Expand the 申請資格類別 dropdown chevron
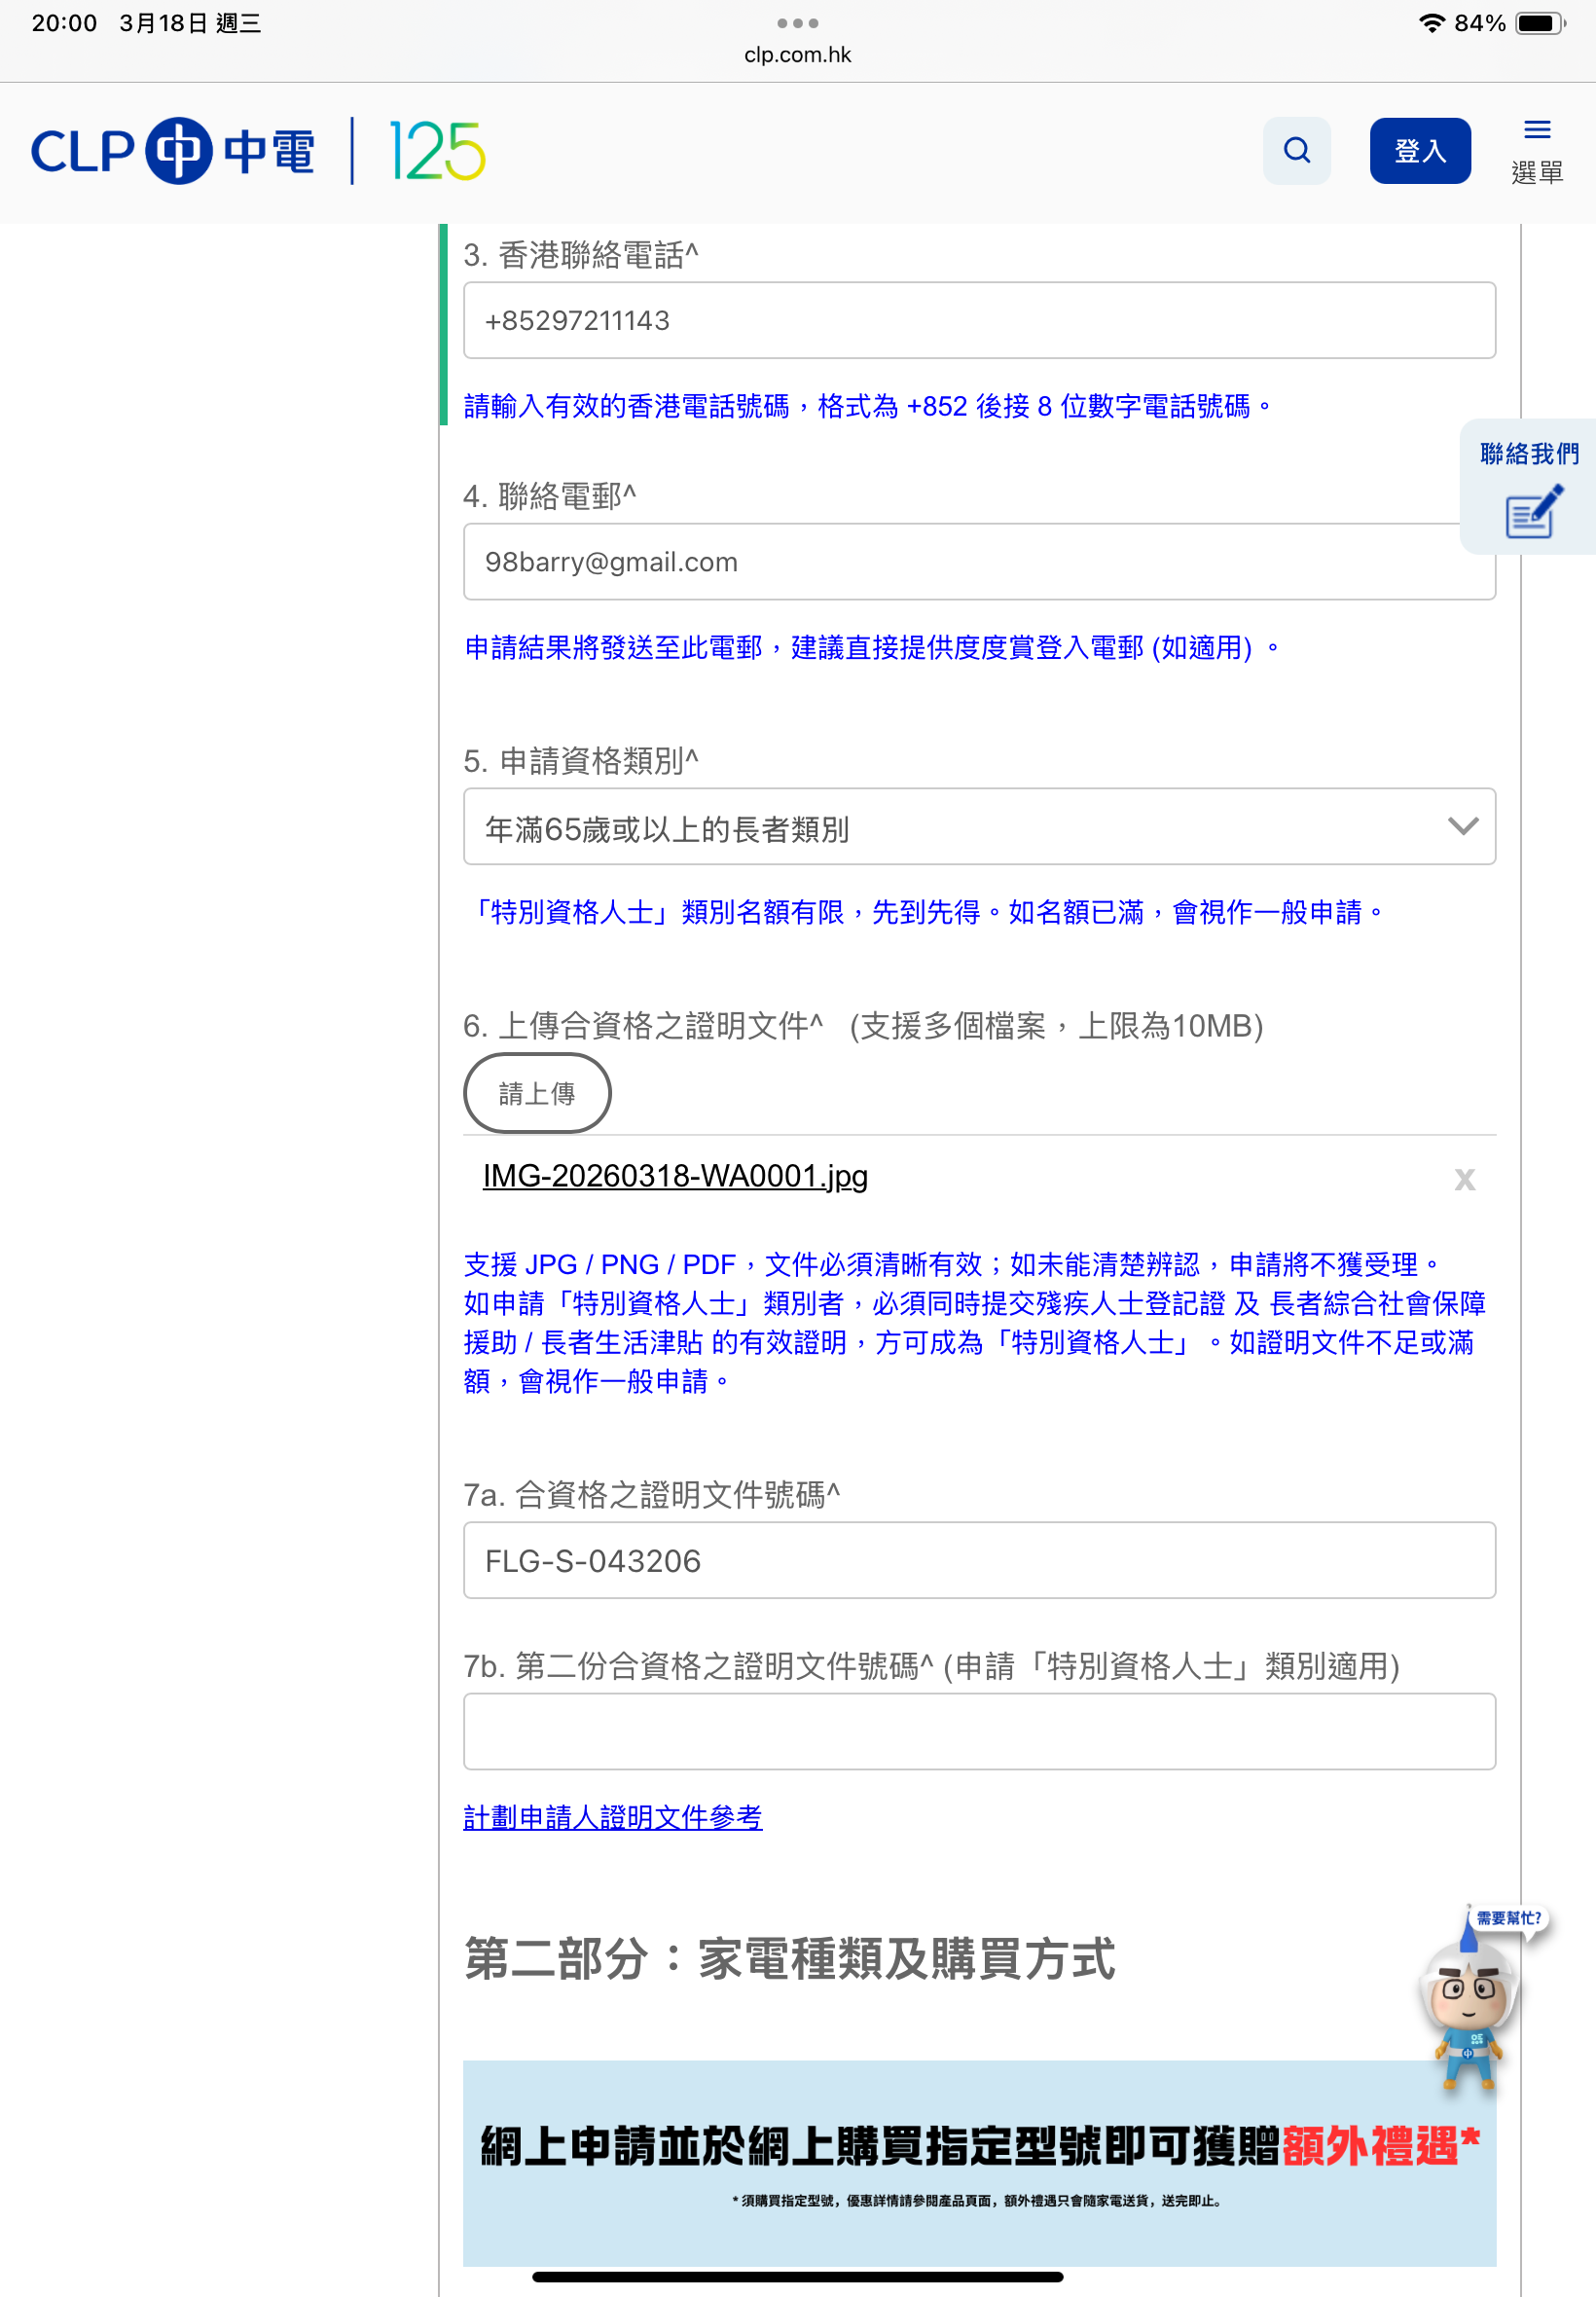1596x2297 pixels. [1462, 826]
